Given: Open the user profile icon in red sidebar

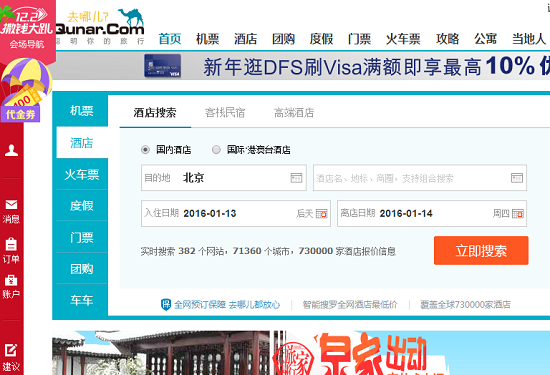Looking at the screenshot, I should [11, 150].
